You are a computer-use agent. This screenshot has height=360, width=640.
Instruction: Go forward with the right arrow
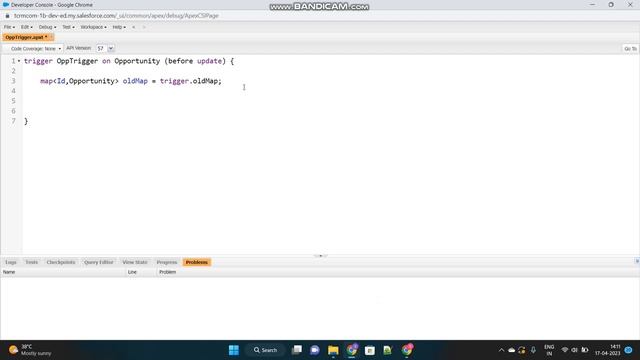click(144, 27)
